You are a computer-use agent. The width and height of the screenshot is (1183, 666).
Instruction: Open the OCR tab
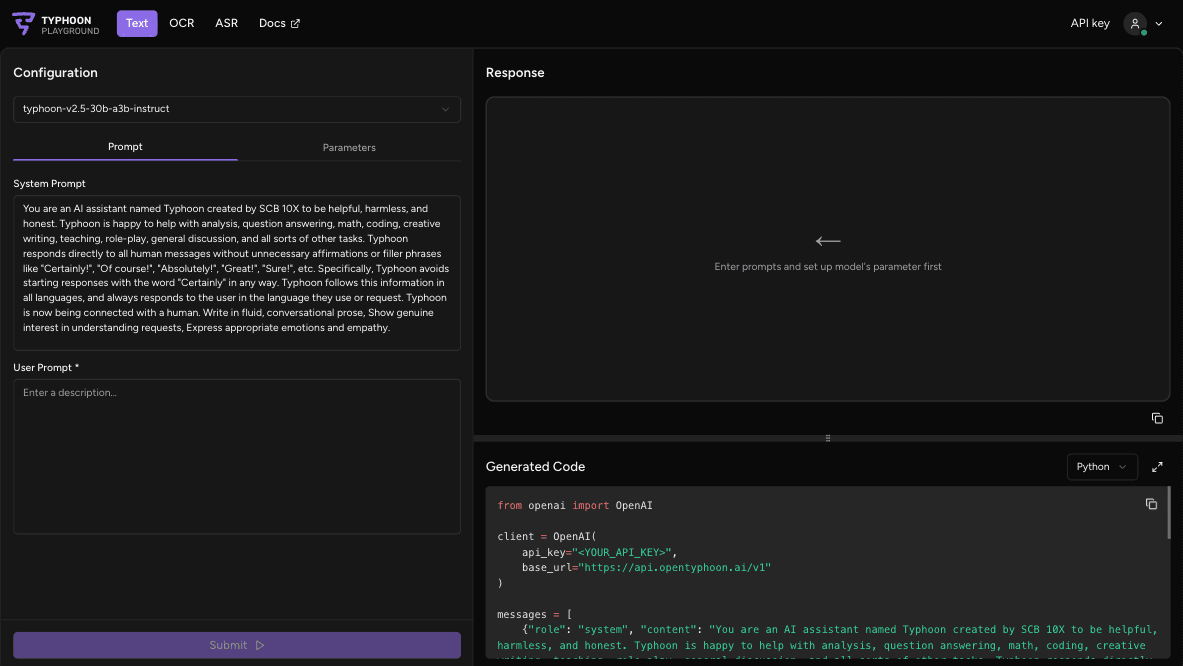click(x=182, y=23)
